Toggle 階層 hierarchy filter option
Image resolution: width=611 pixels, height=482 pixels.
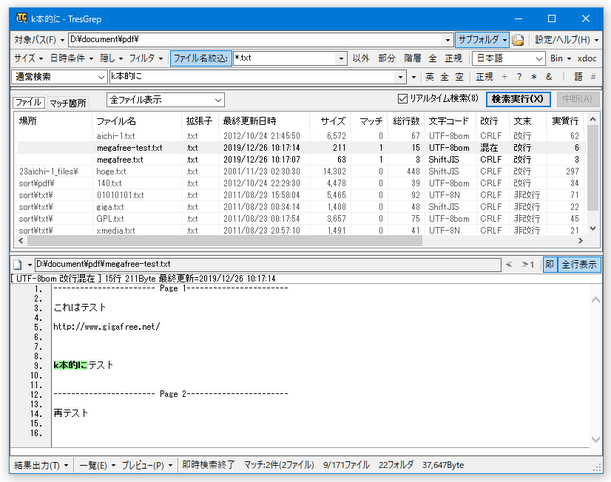pyautogui.click(x=412, y=58)
